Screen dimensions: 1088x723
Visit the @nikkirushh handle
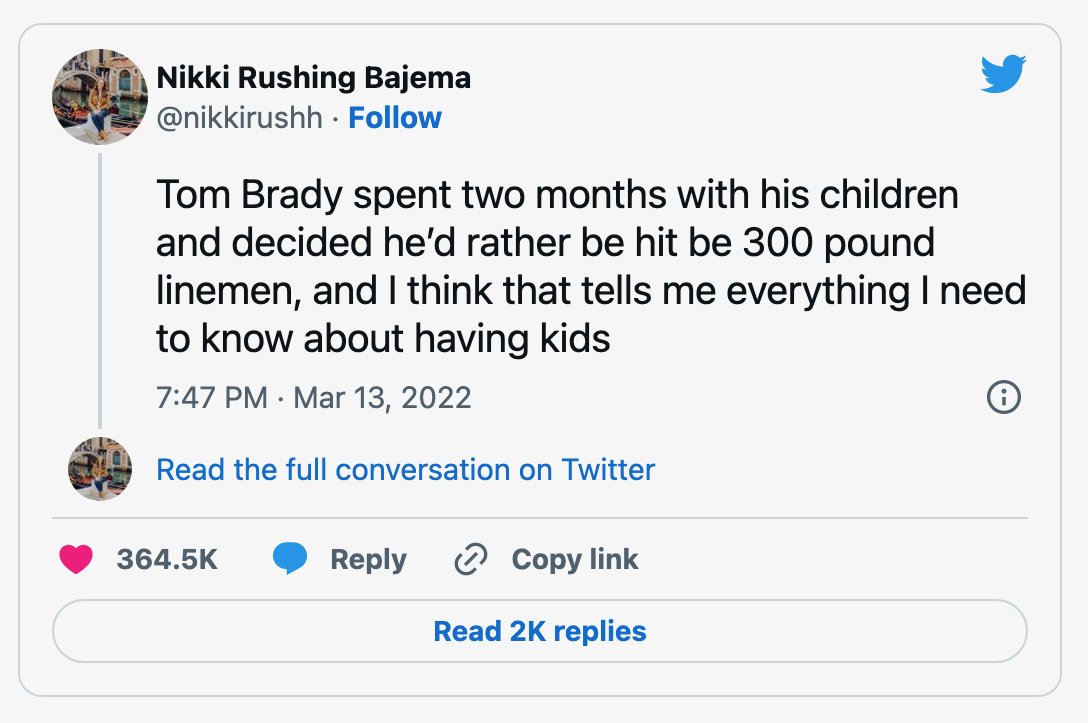pos(239,118)
